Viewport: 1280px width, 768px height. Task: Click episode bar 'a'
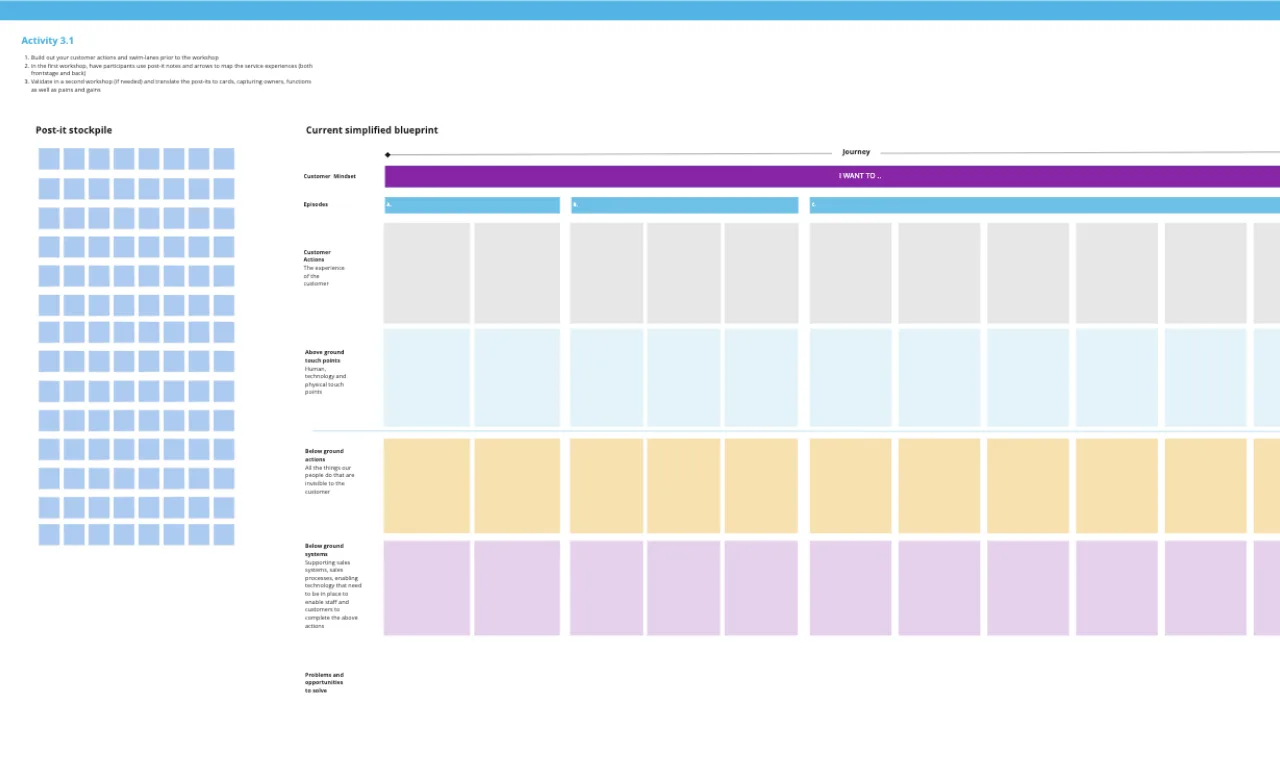pos(471,205)
